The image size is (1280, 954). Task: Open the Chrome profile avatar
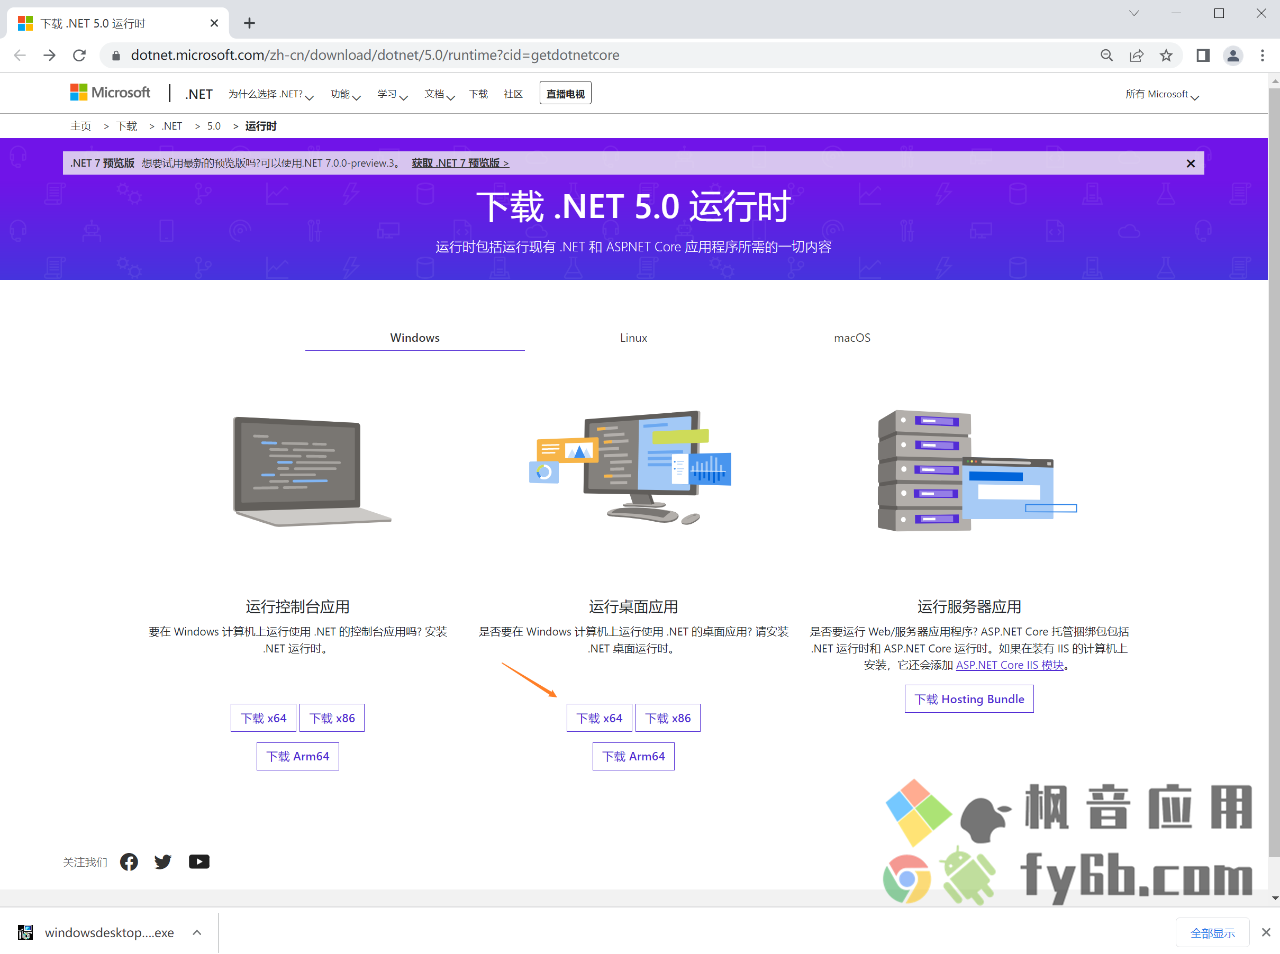[x=1233, y=55]
